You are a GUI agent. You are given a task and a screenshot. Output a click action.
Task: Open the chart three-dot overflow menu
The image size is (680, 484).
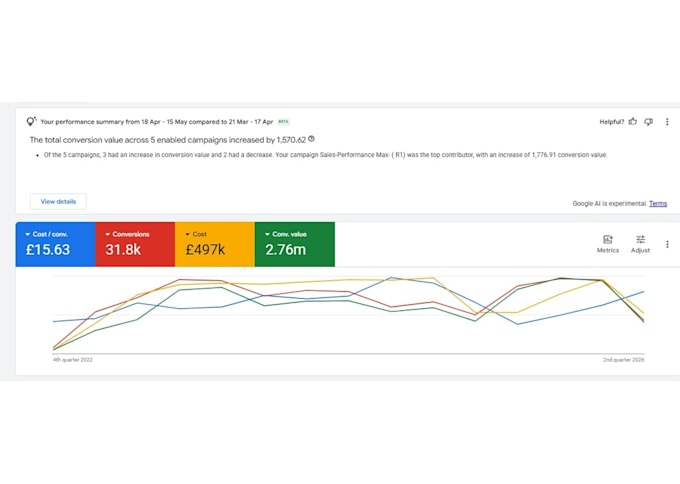click(667, 244)
